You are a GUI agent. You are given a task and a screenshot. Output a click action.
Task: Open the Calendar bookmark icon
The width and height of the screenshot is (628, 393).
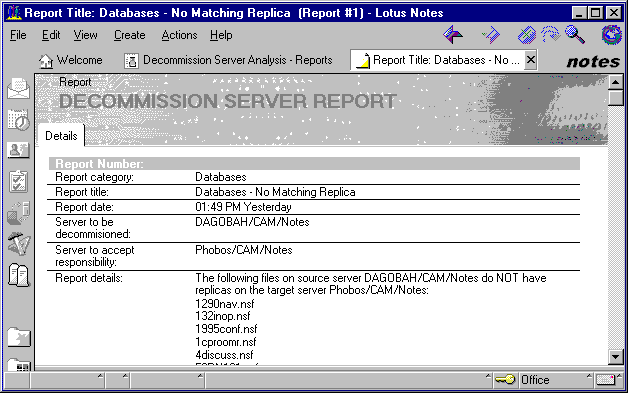18,119
